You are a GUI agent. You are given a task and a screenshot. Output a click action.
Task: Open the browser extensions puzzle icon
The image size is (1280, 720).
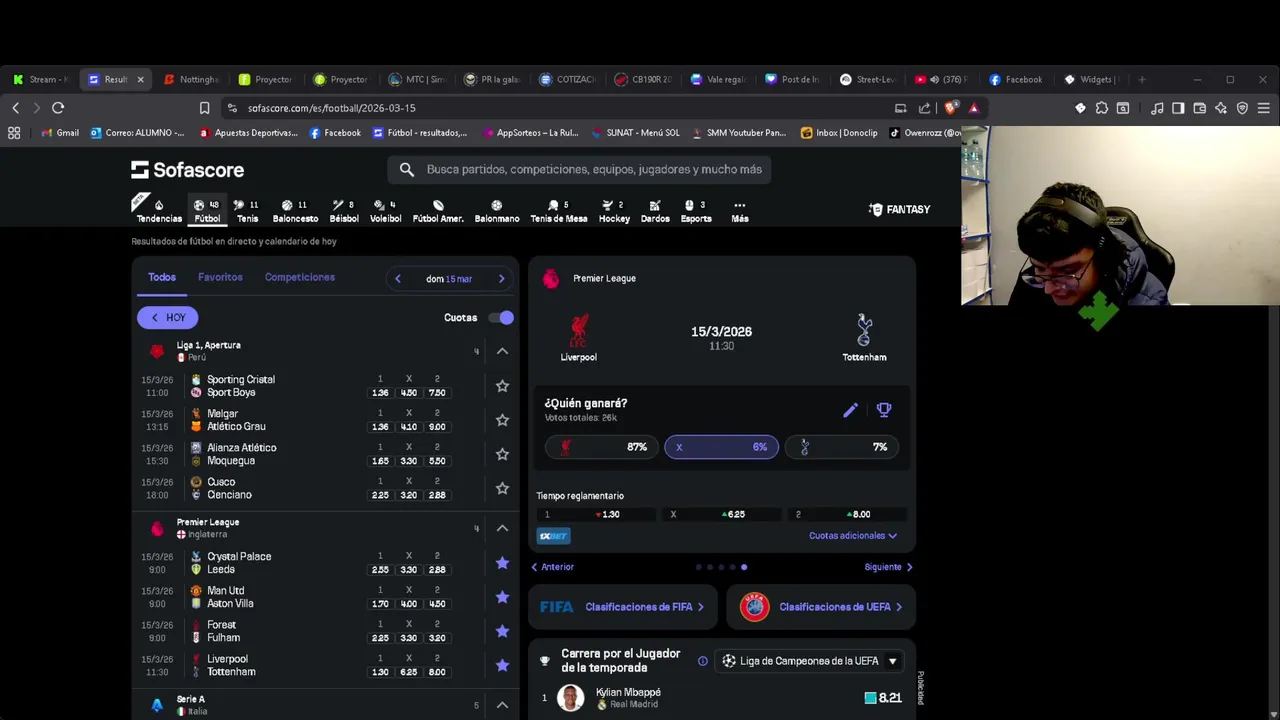coord(1102,108)
